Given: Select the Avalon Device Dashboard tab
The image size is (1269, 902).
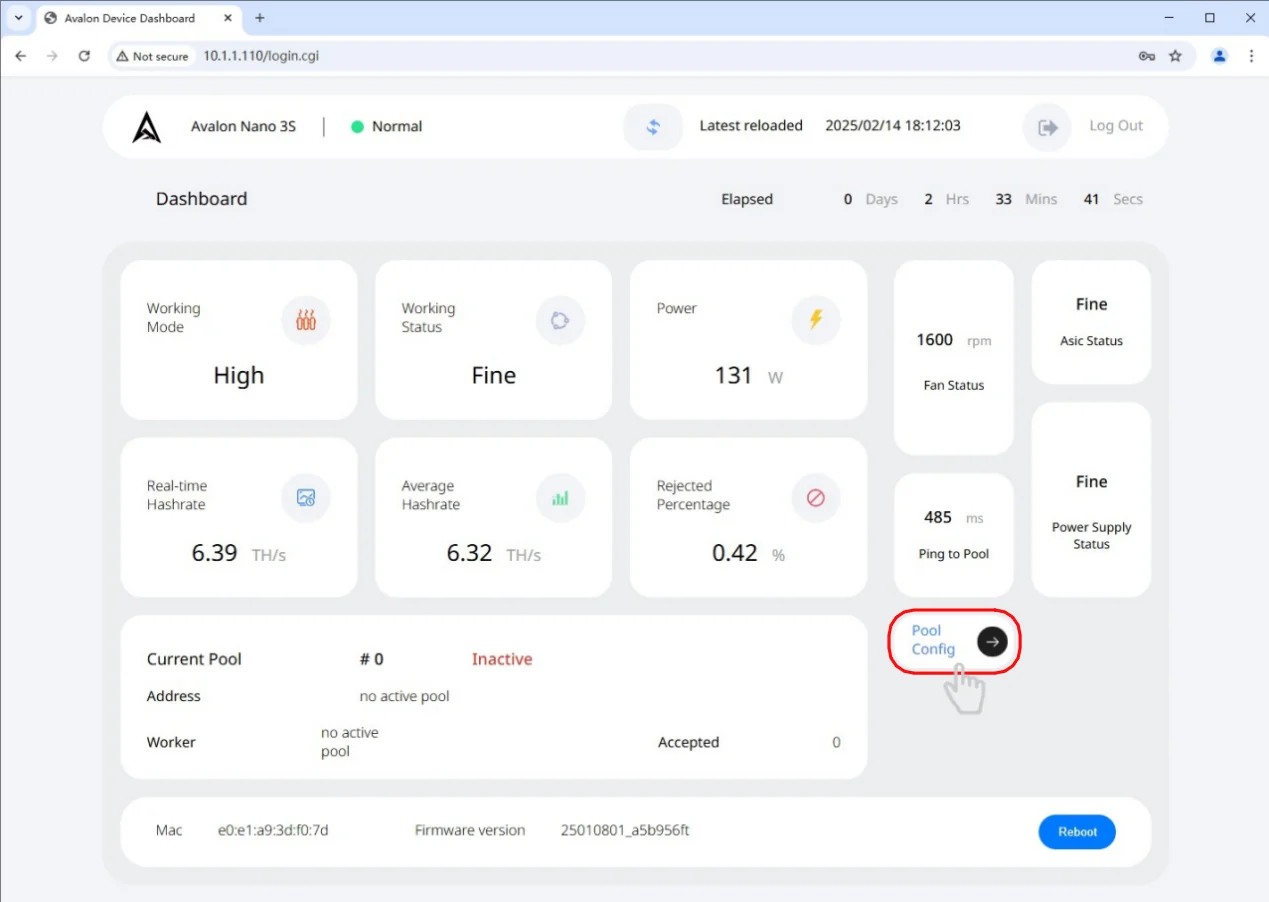Looking at the screenshot, I should (130, 18).
